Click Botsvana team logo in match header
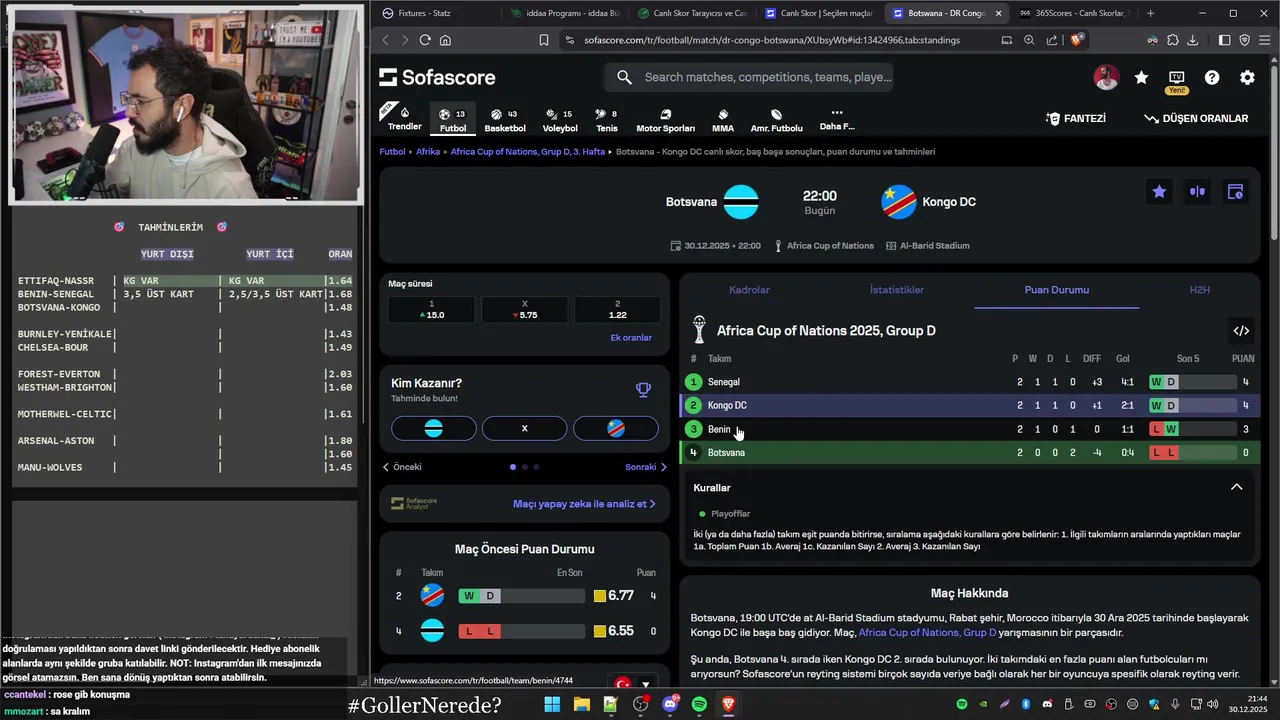Screen dimensions: 1280x720 tap(741, 202)
